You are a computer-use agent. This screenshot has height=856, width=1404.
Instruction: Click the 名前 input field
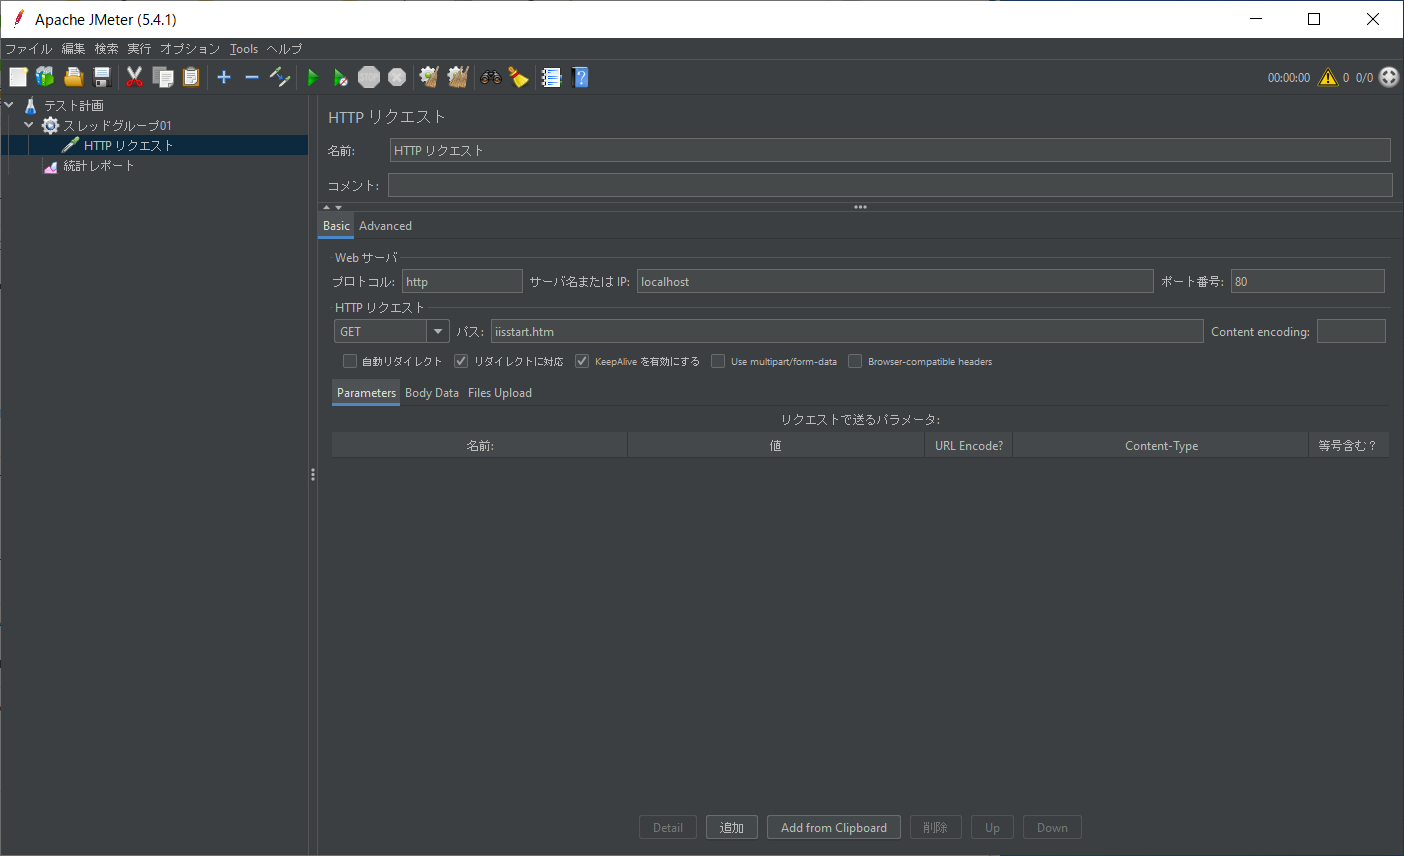tap(890, 150)
